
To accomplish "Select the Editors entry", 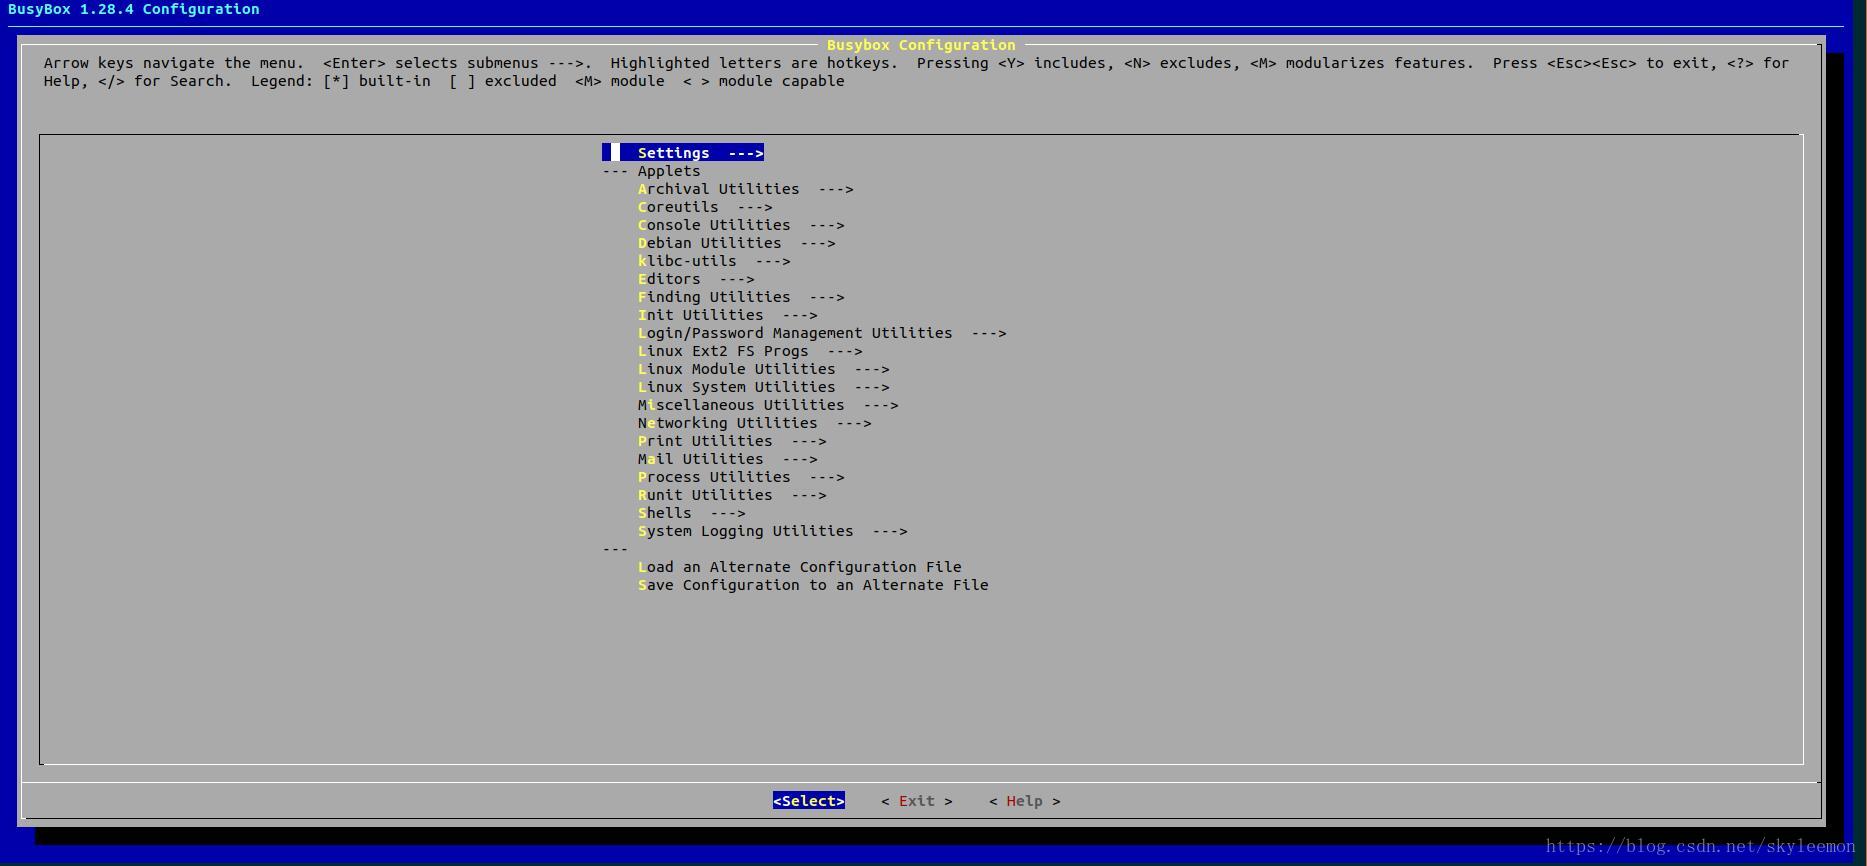I will 696,279.
